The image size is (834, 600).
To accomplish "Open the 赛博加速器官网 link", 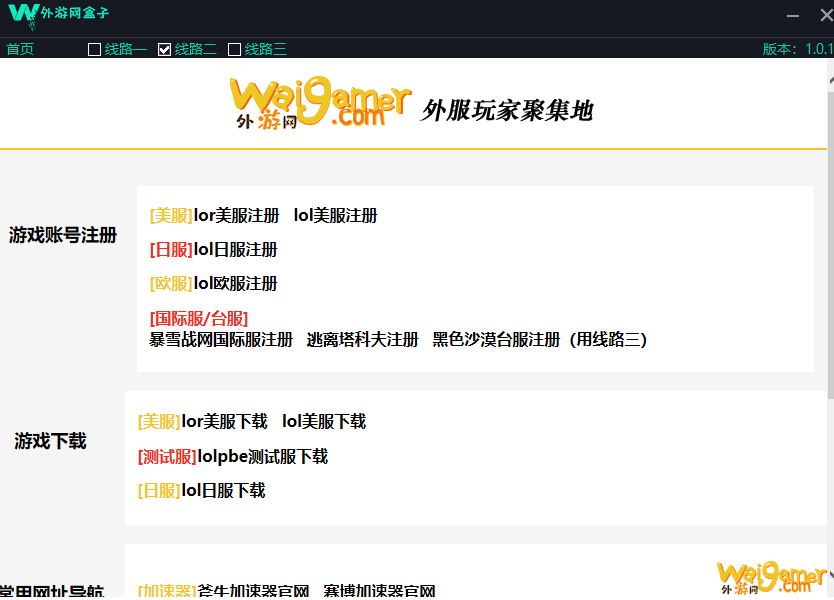I will pyautogui.click(x=379, y=590).
